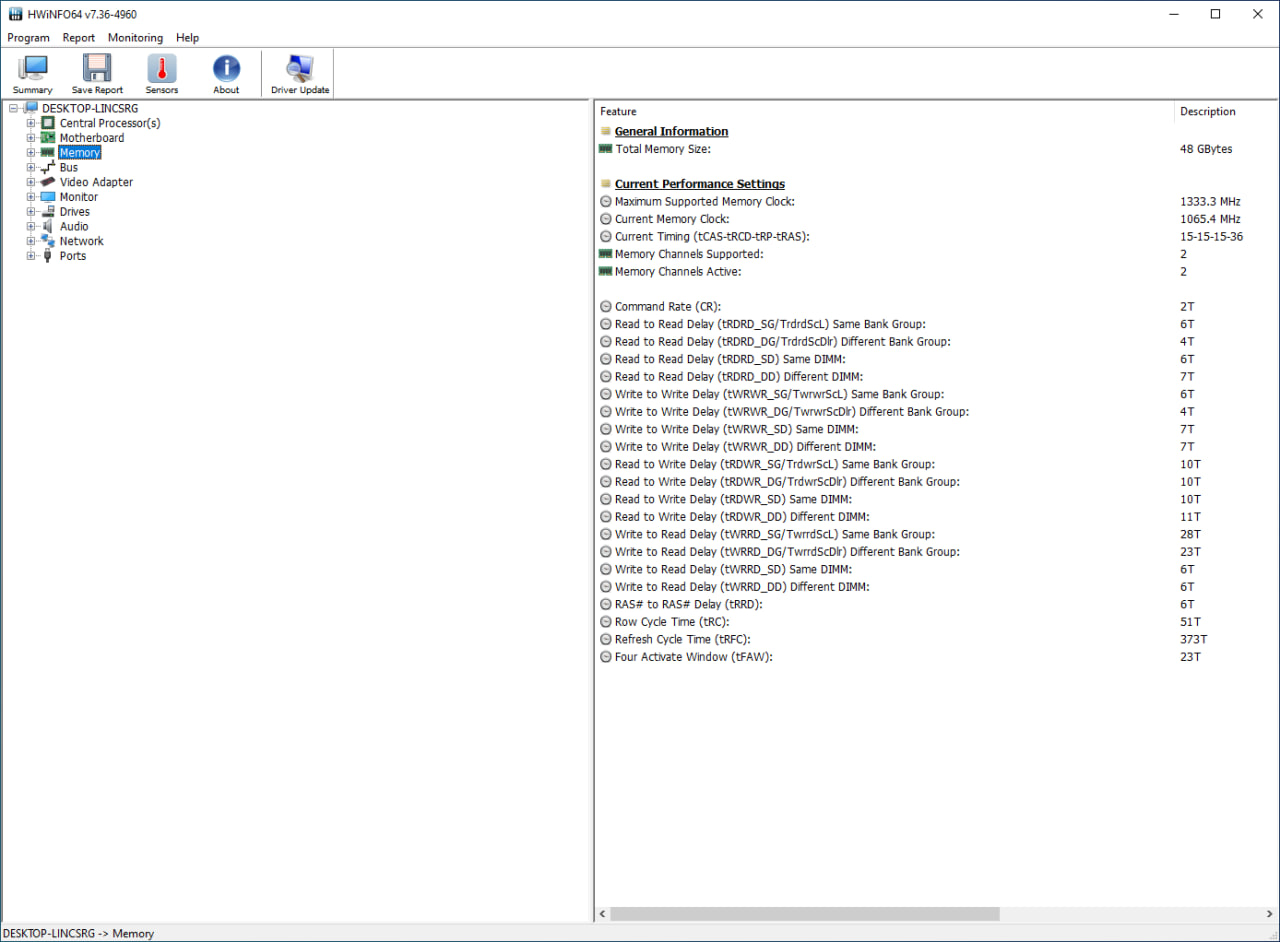Image resolution: width=1280 pixels, height=942 pixels.
Task: Click the 15-15-15-36 timing value
Action: pos(1211,237)
